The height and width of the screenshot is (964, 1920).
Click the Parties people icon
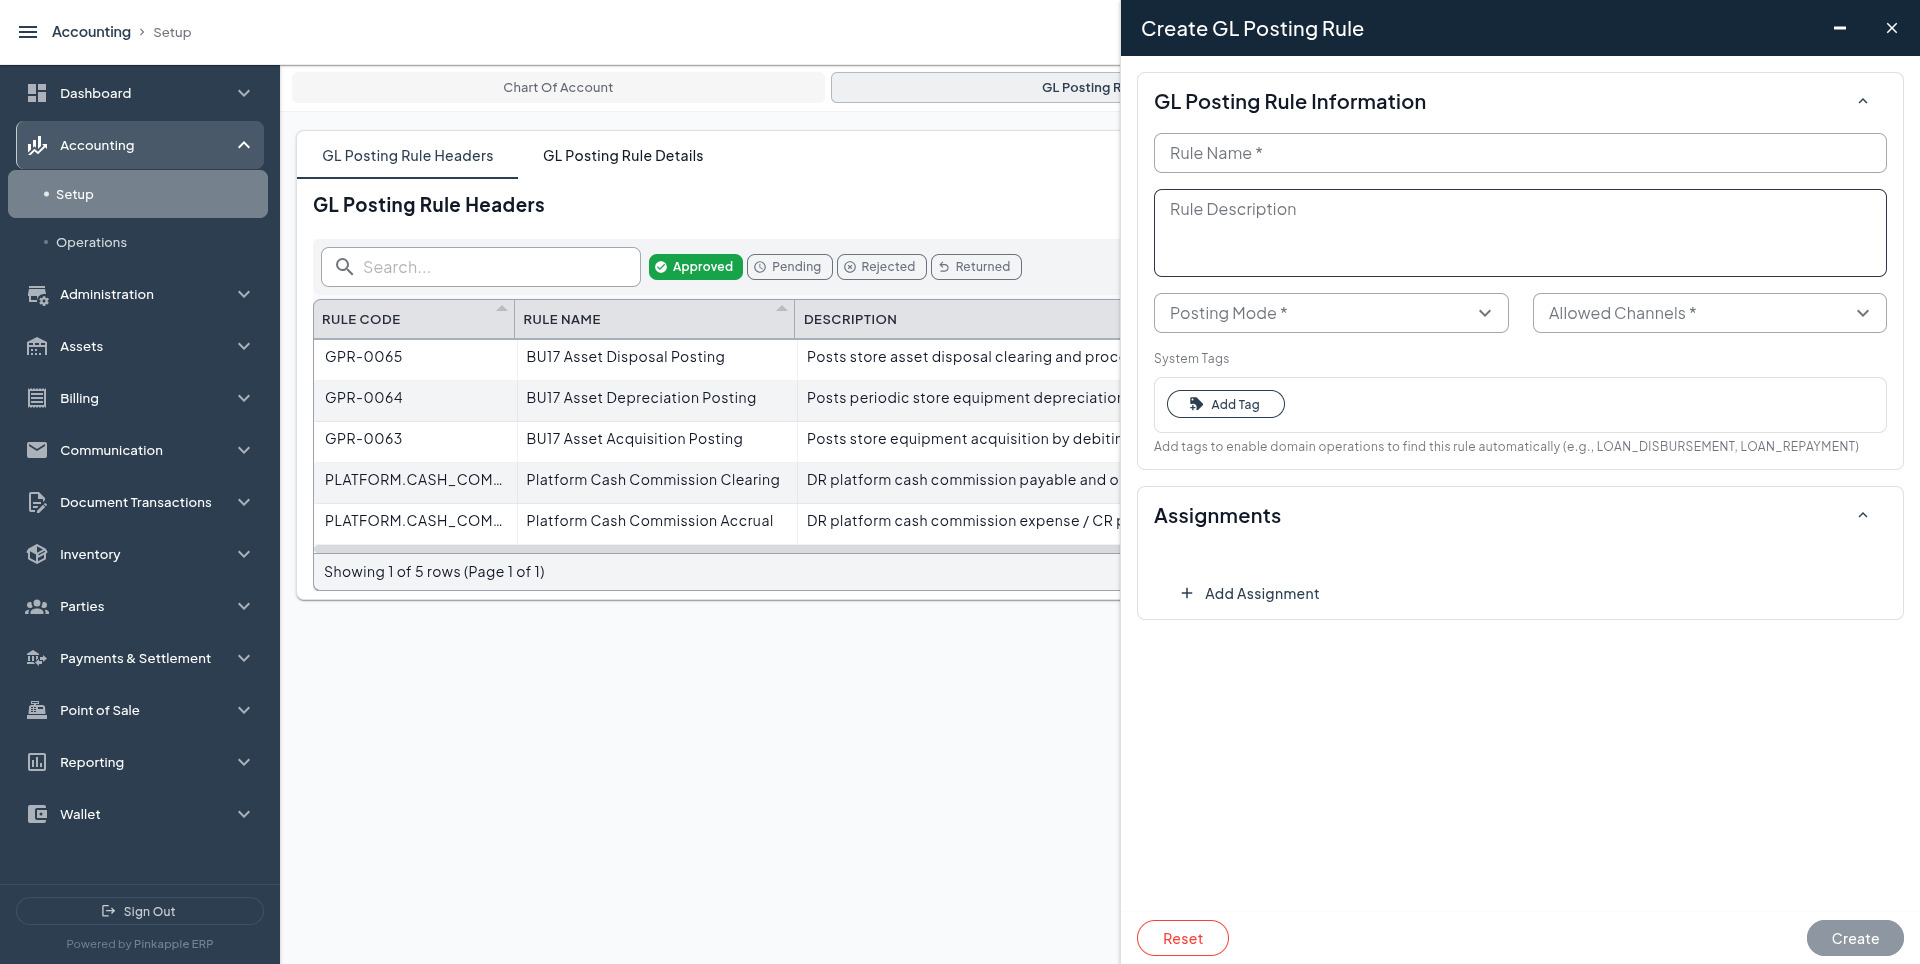[37, 606]
